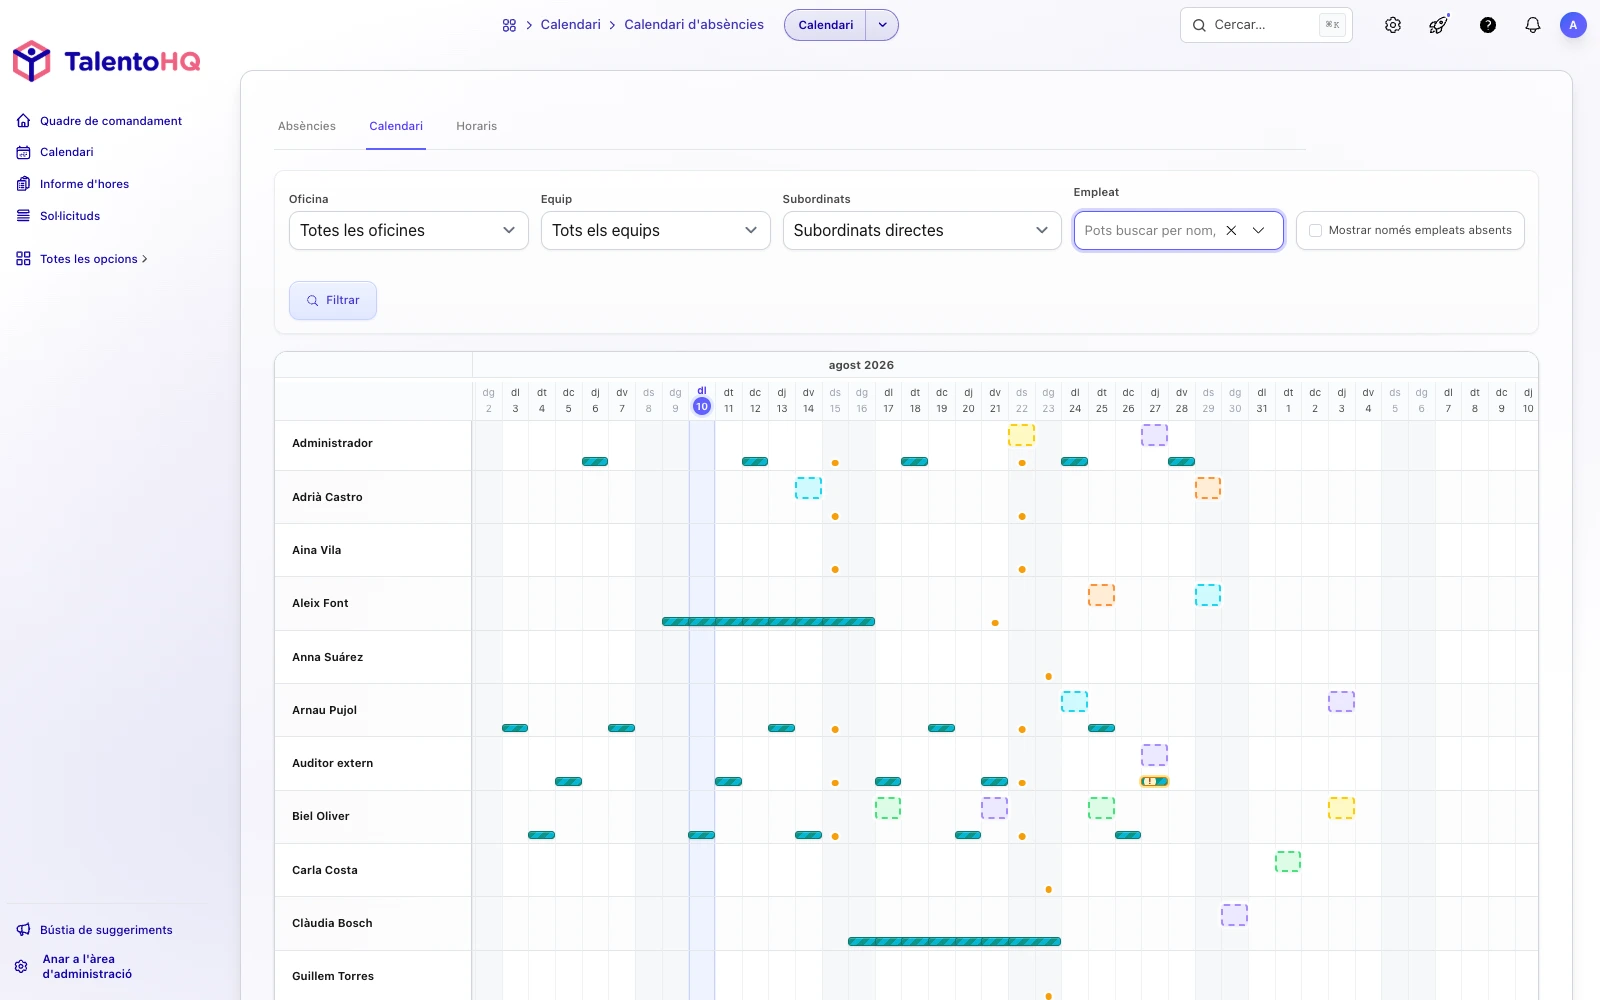Click Aleix Font's long teal absence bar
Image resolution: width=1600 pixels, height=1000 pixels.
[x=768, y=622]
